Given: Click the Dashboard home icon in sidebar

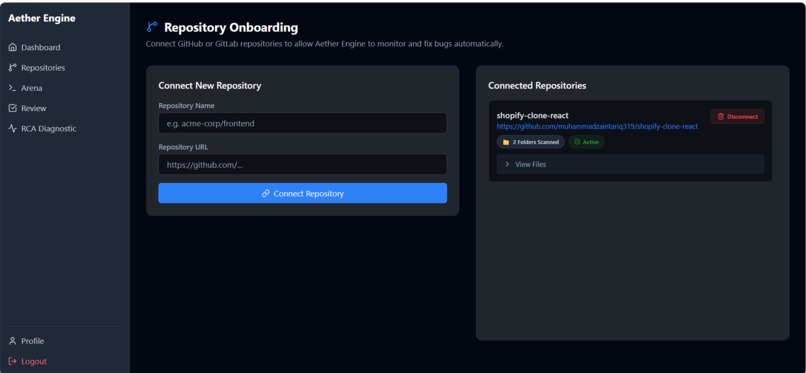Looking at the screenshot, I should tap(13, 47).
